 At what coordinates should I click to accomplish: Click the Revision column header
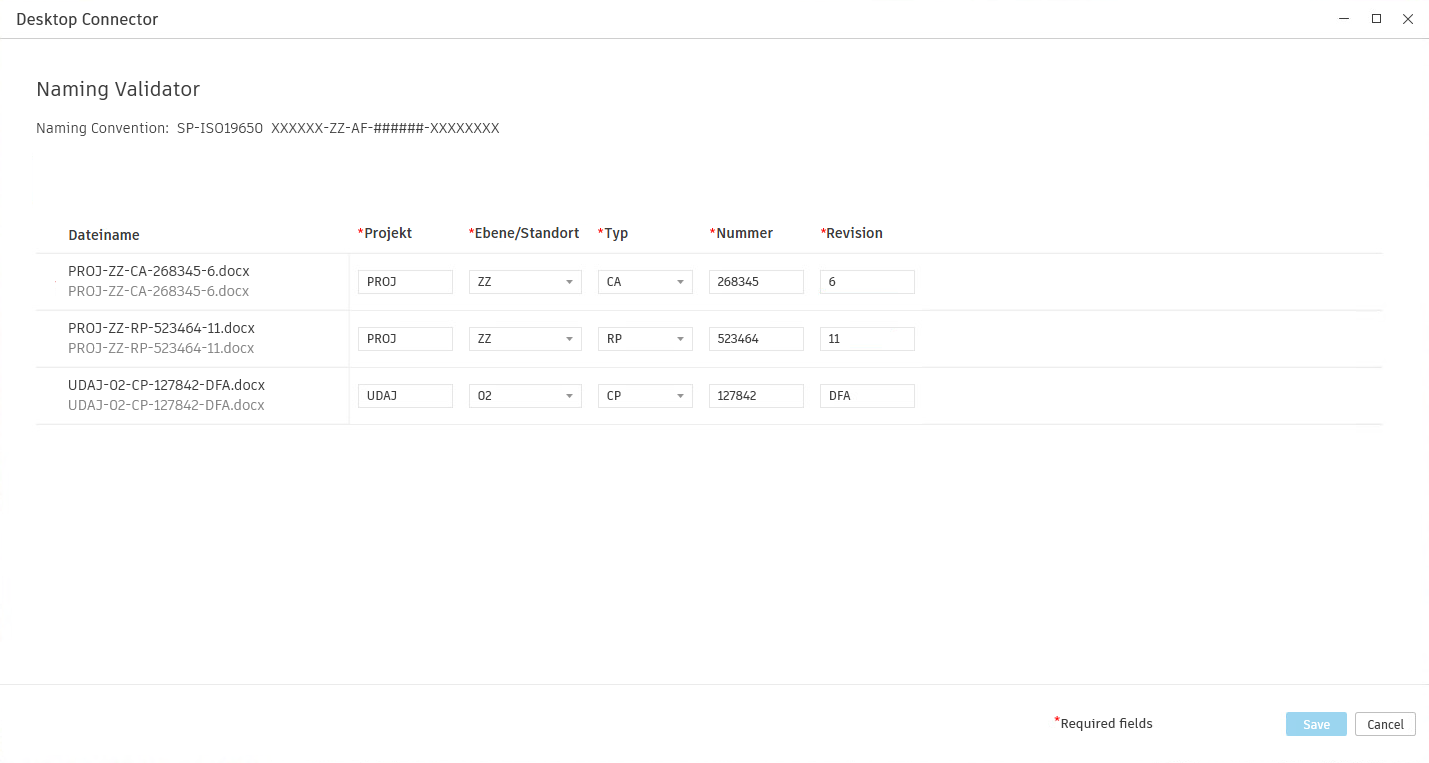(x=852, y=233)
